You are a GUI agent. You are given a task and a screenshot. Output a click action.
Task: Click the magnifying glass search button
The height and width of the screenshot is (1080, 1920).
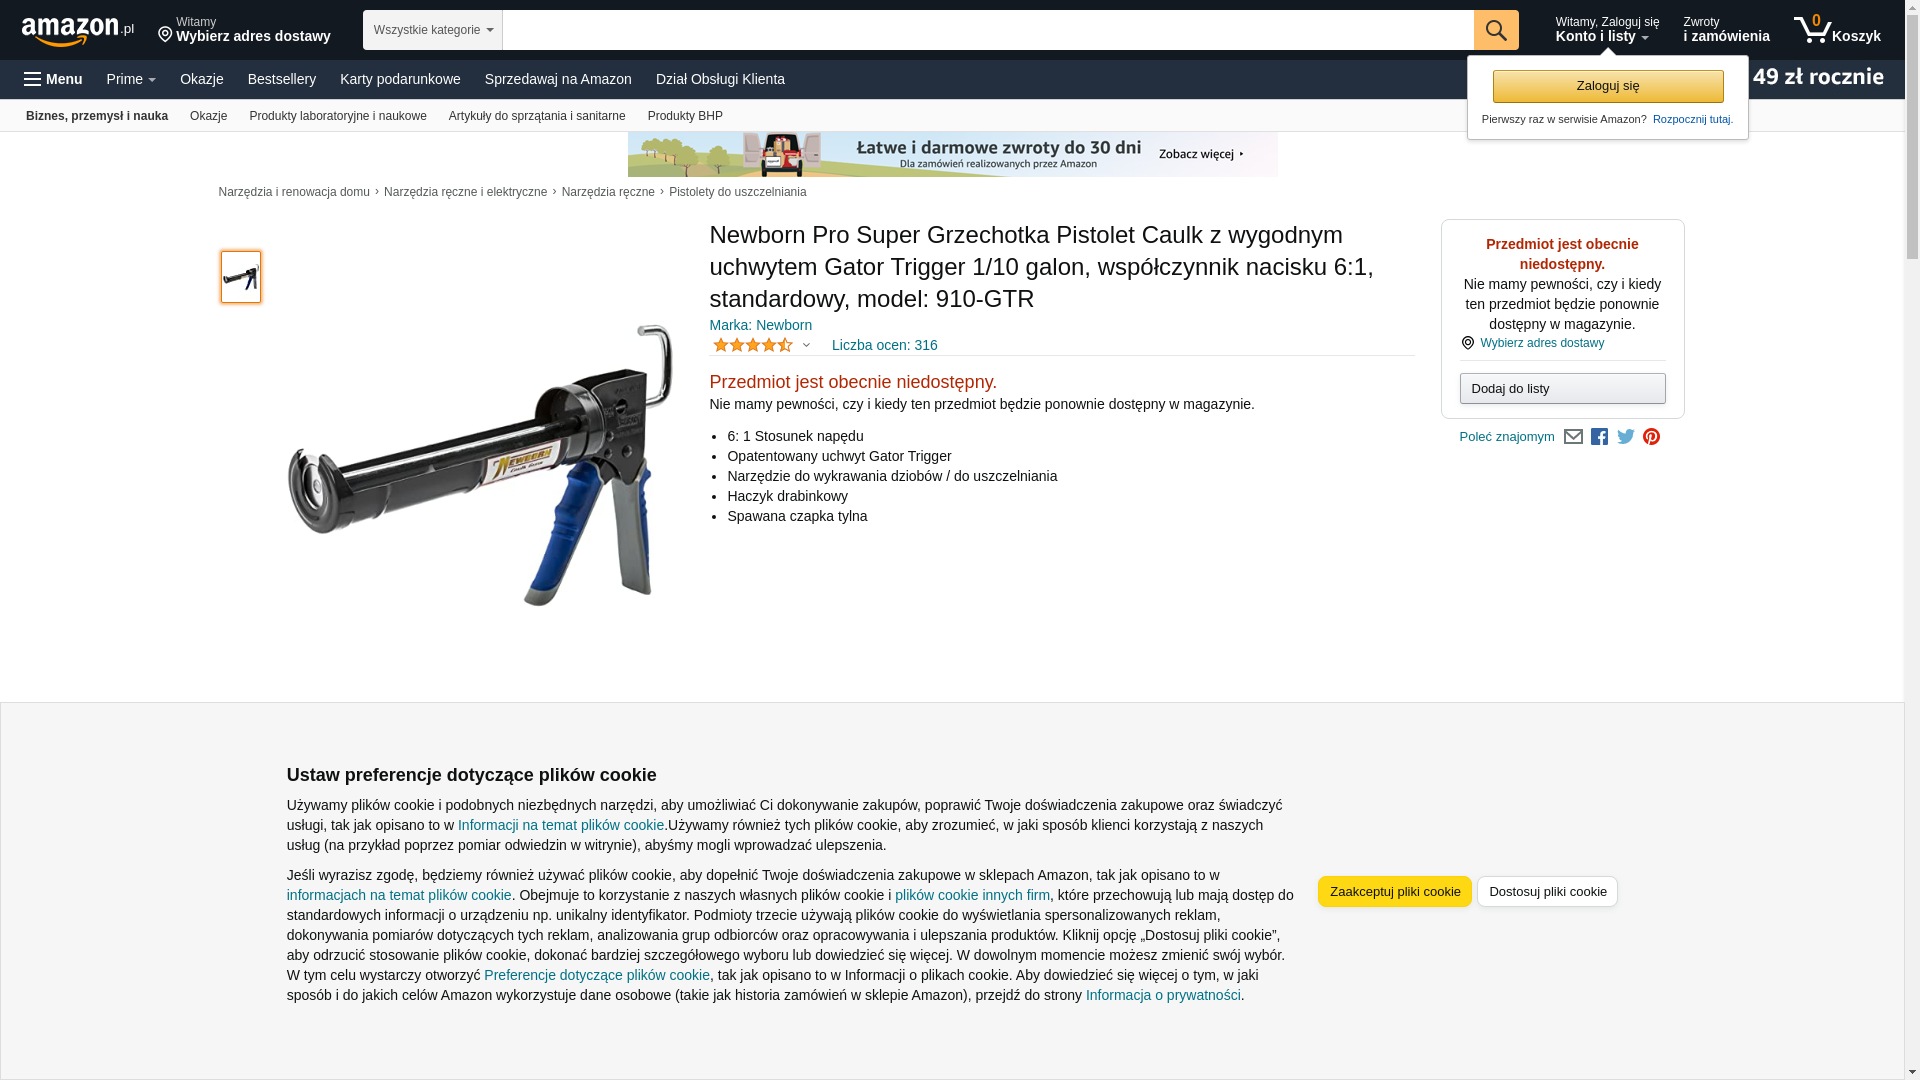coord(1496,30)
